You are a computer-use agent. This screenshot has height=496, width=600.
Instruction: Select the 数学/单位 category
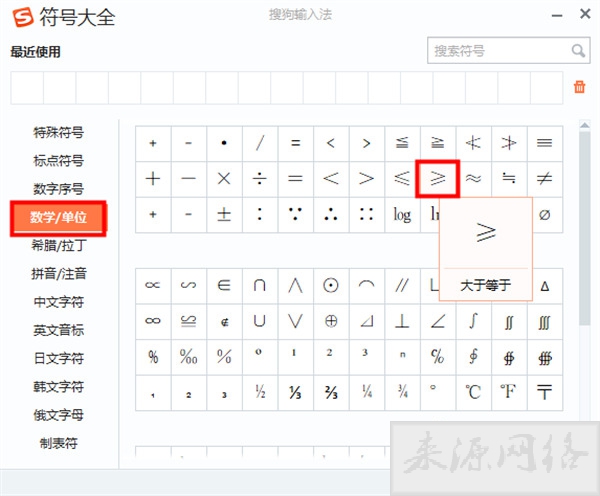(59, 217)
